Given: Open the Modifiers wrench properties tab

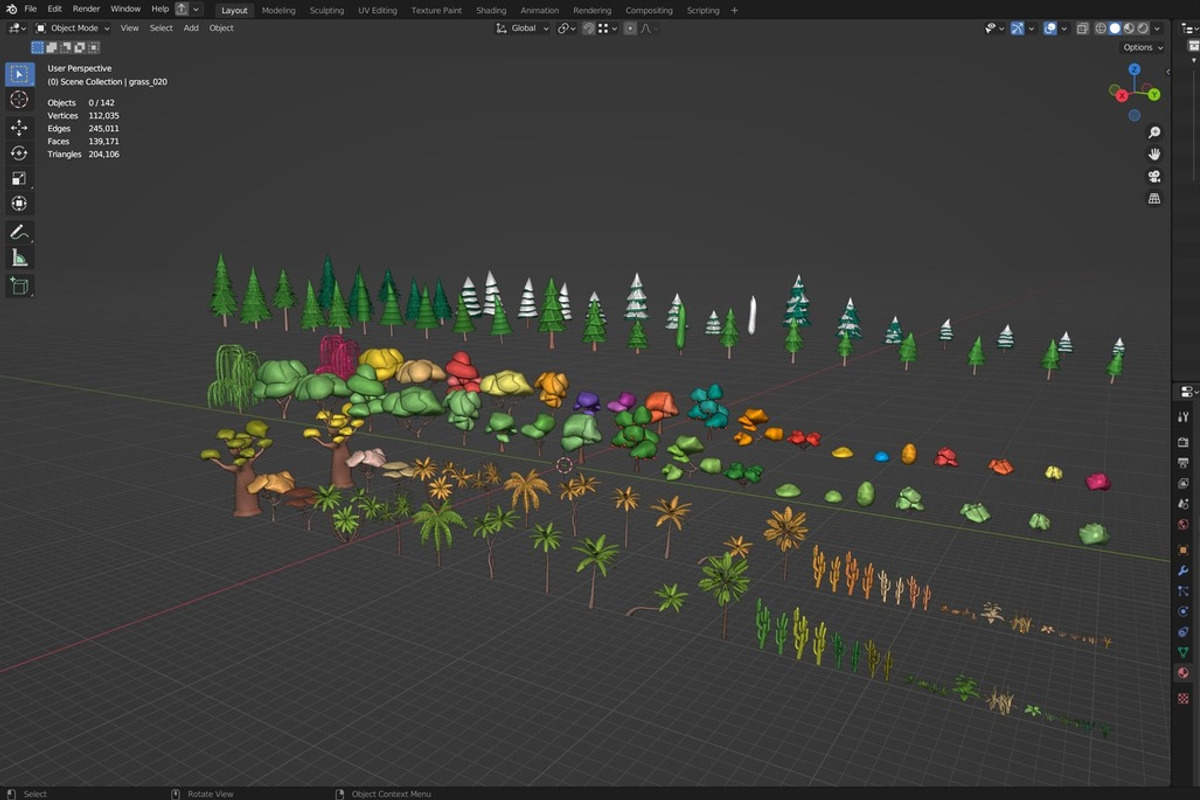Looking at the screenshot, I should 1183,570.
